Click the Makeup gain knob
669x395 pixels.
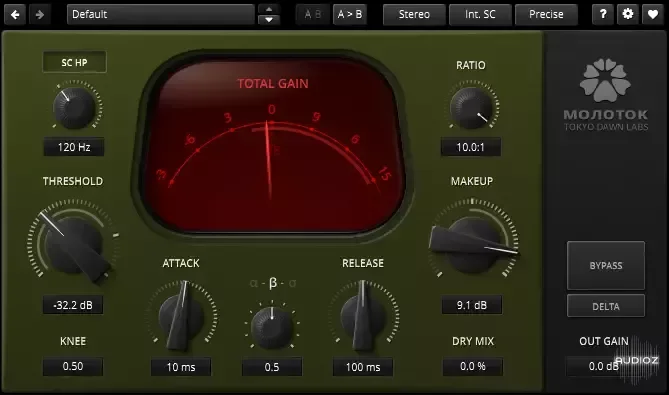pyautogui.click(x=473, y=245)
